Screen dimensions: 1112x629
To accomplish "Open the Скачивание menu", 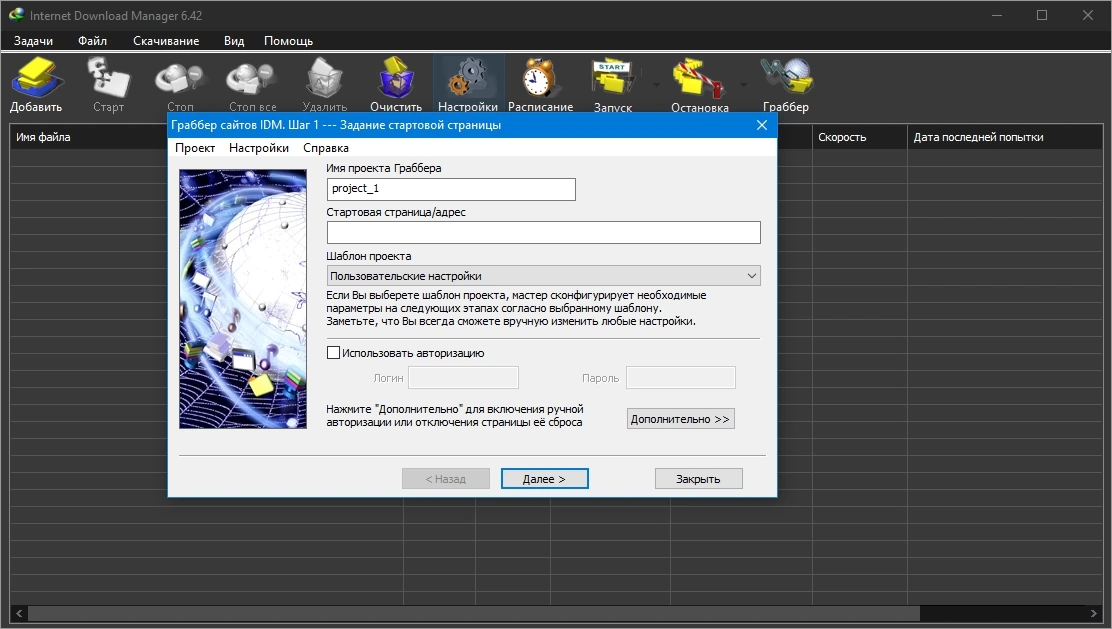I will pos(166,41).
